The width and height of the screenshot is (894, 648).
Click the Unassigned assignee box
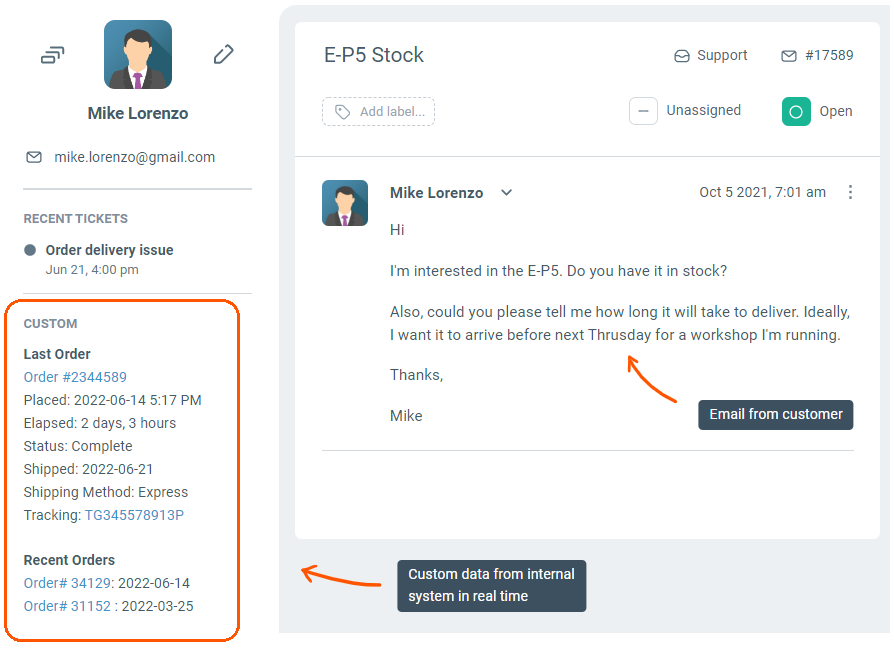tap(643, 111)
